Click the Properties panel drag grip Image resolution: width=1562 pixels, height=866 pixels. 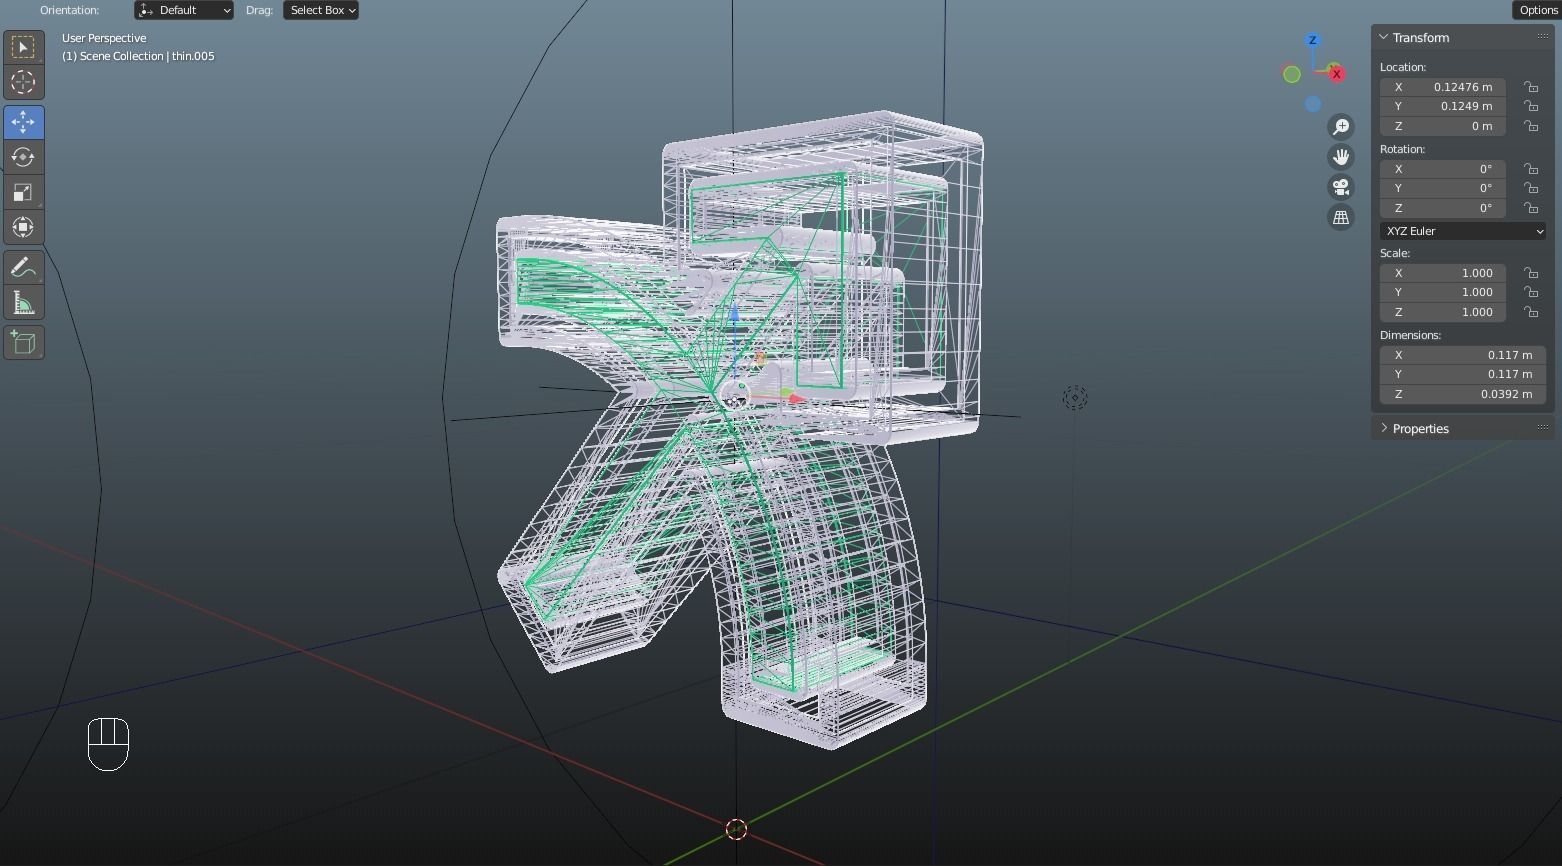(1542, 427)
